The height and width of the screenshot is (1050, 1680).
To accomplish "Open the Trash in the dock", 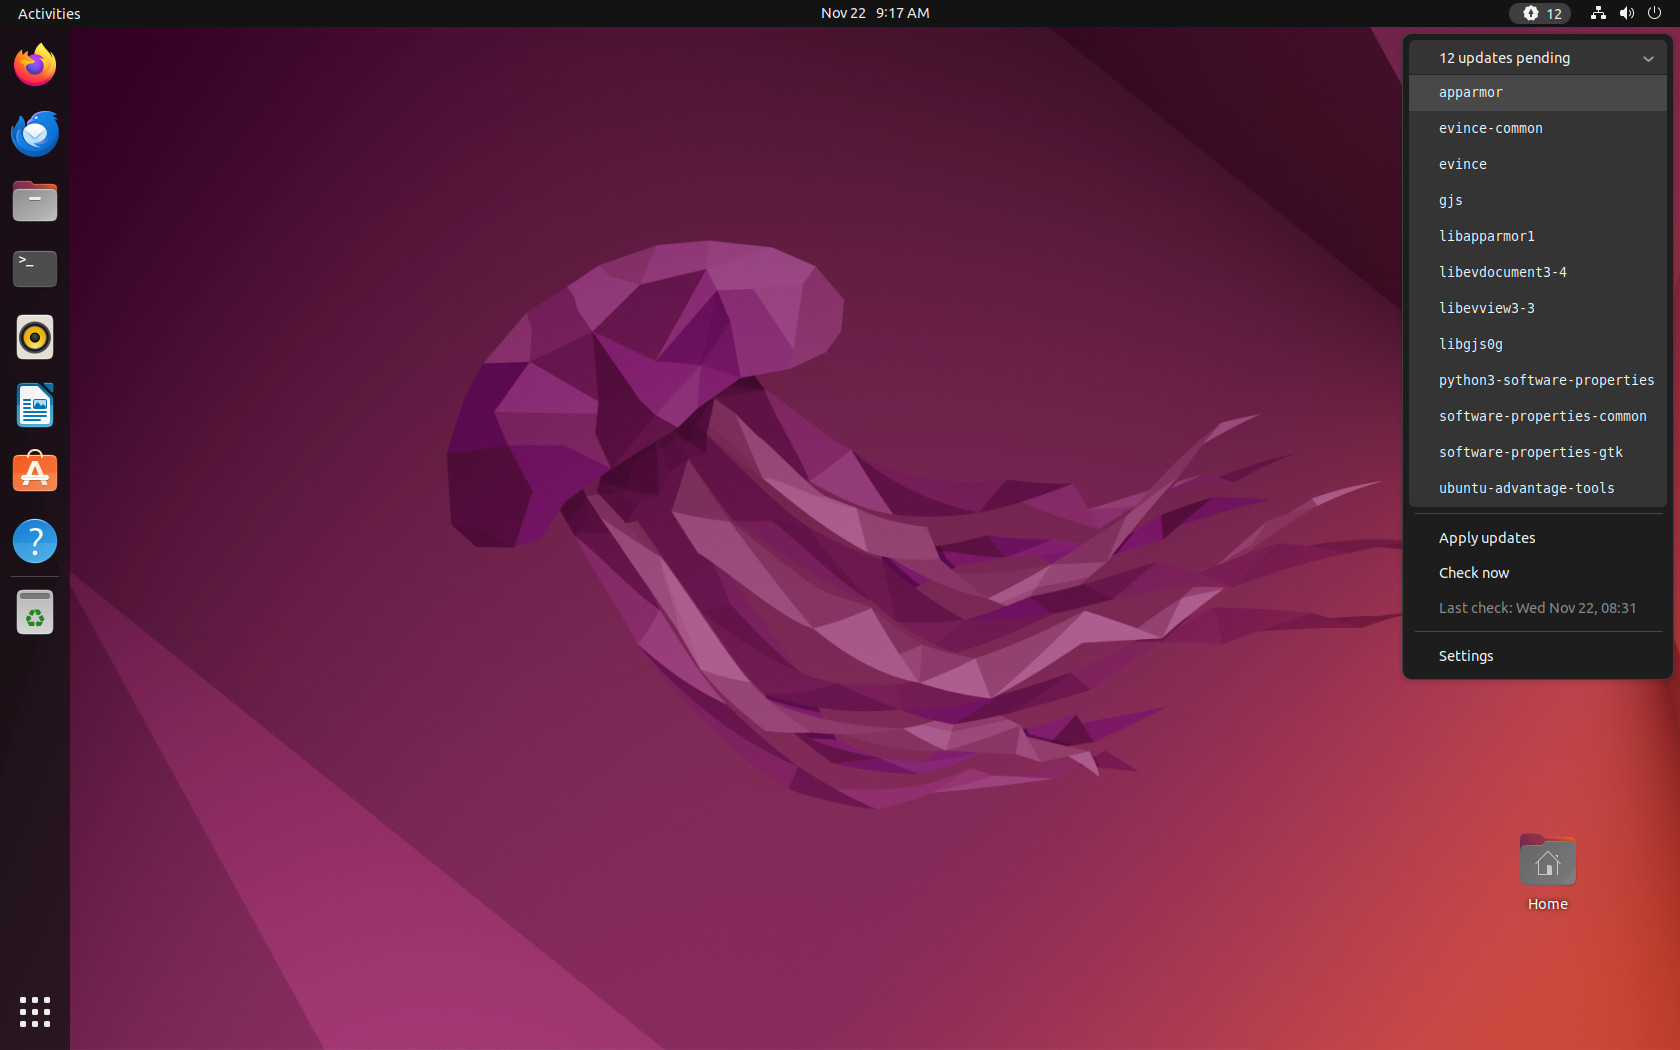I will [35, 612].
